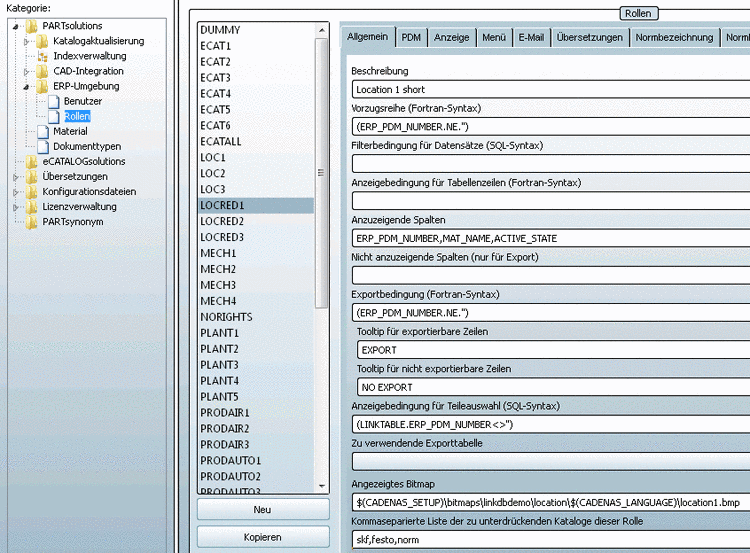Select Dokumenttypen in the category tree

coord(87,147)
